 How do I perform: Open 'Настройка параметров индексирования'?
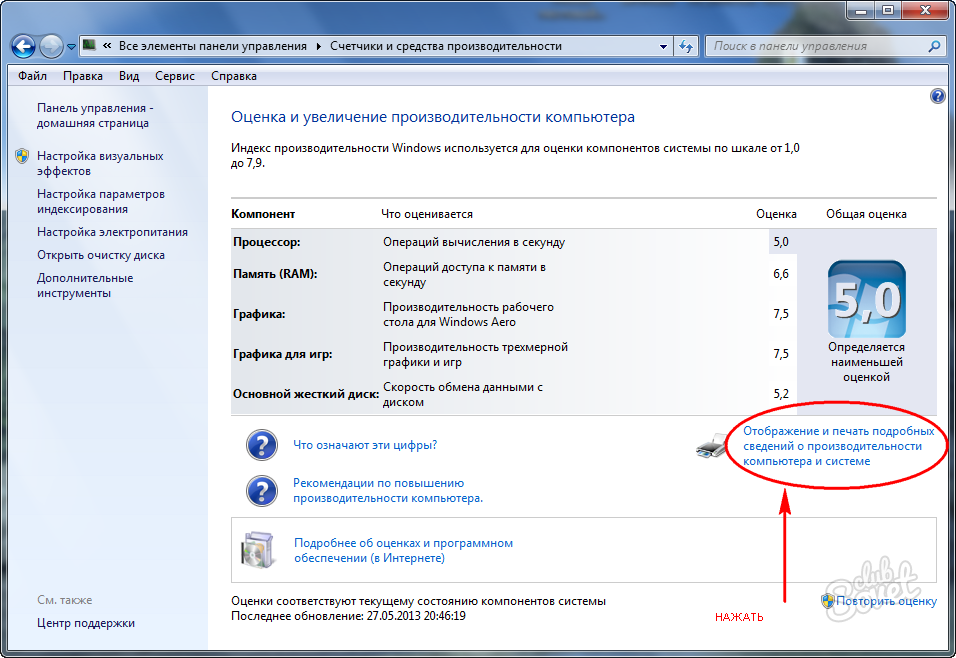click(x=101, y=201)
